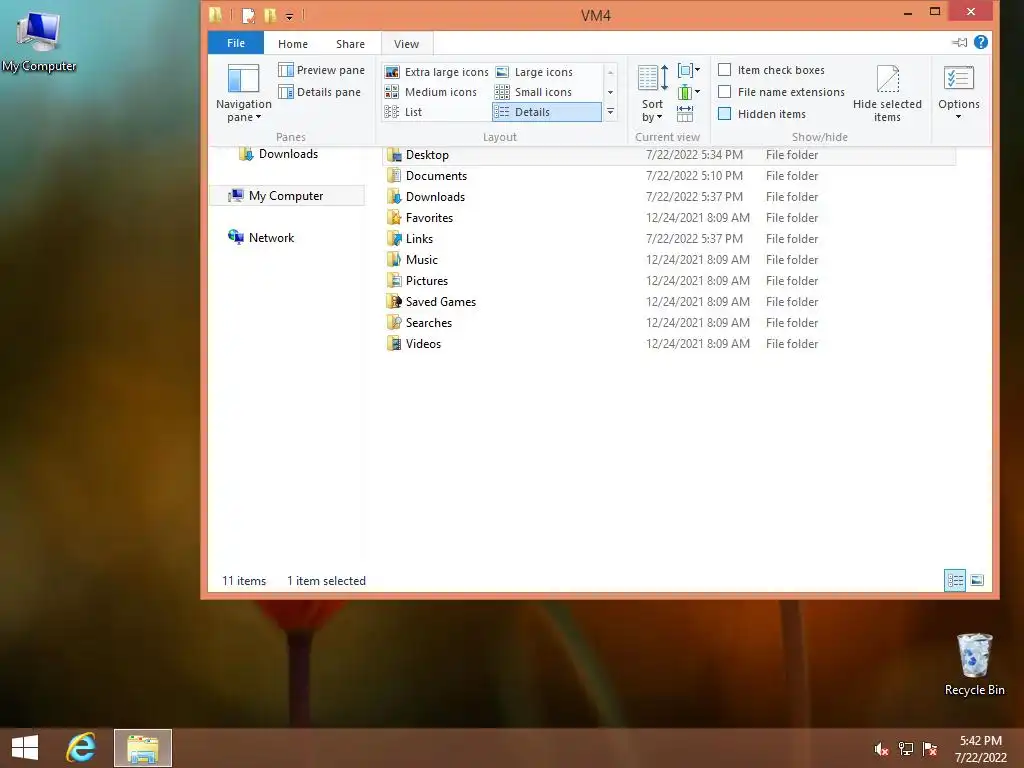The width and height of the screenshot is (1024, 768).
Task: Open the Windows Start button
Action: 25,748
